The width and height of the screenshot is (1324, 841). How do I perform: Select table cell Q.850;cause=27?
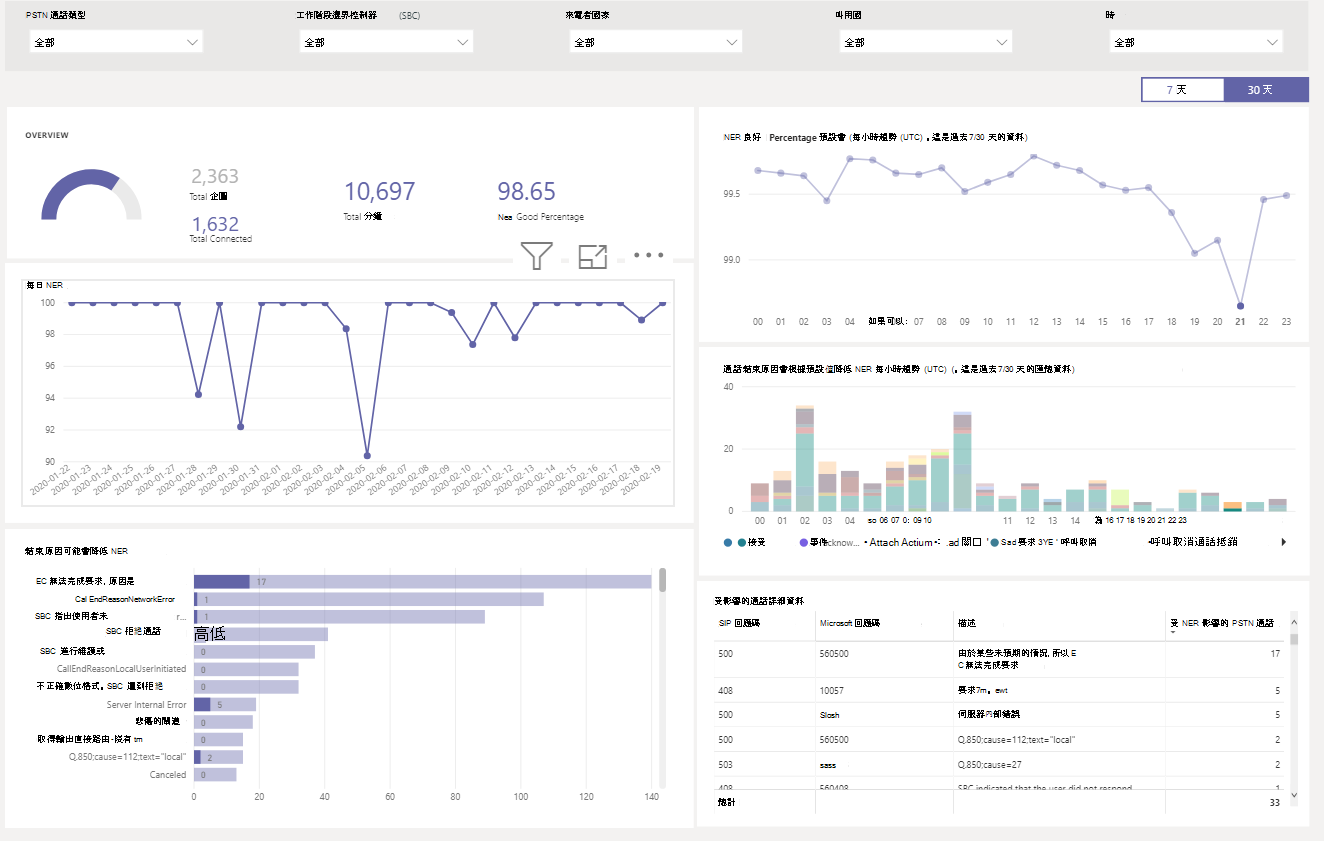point(991,764)
